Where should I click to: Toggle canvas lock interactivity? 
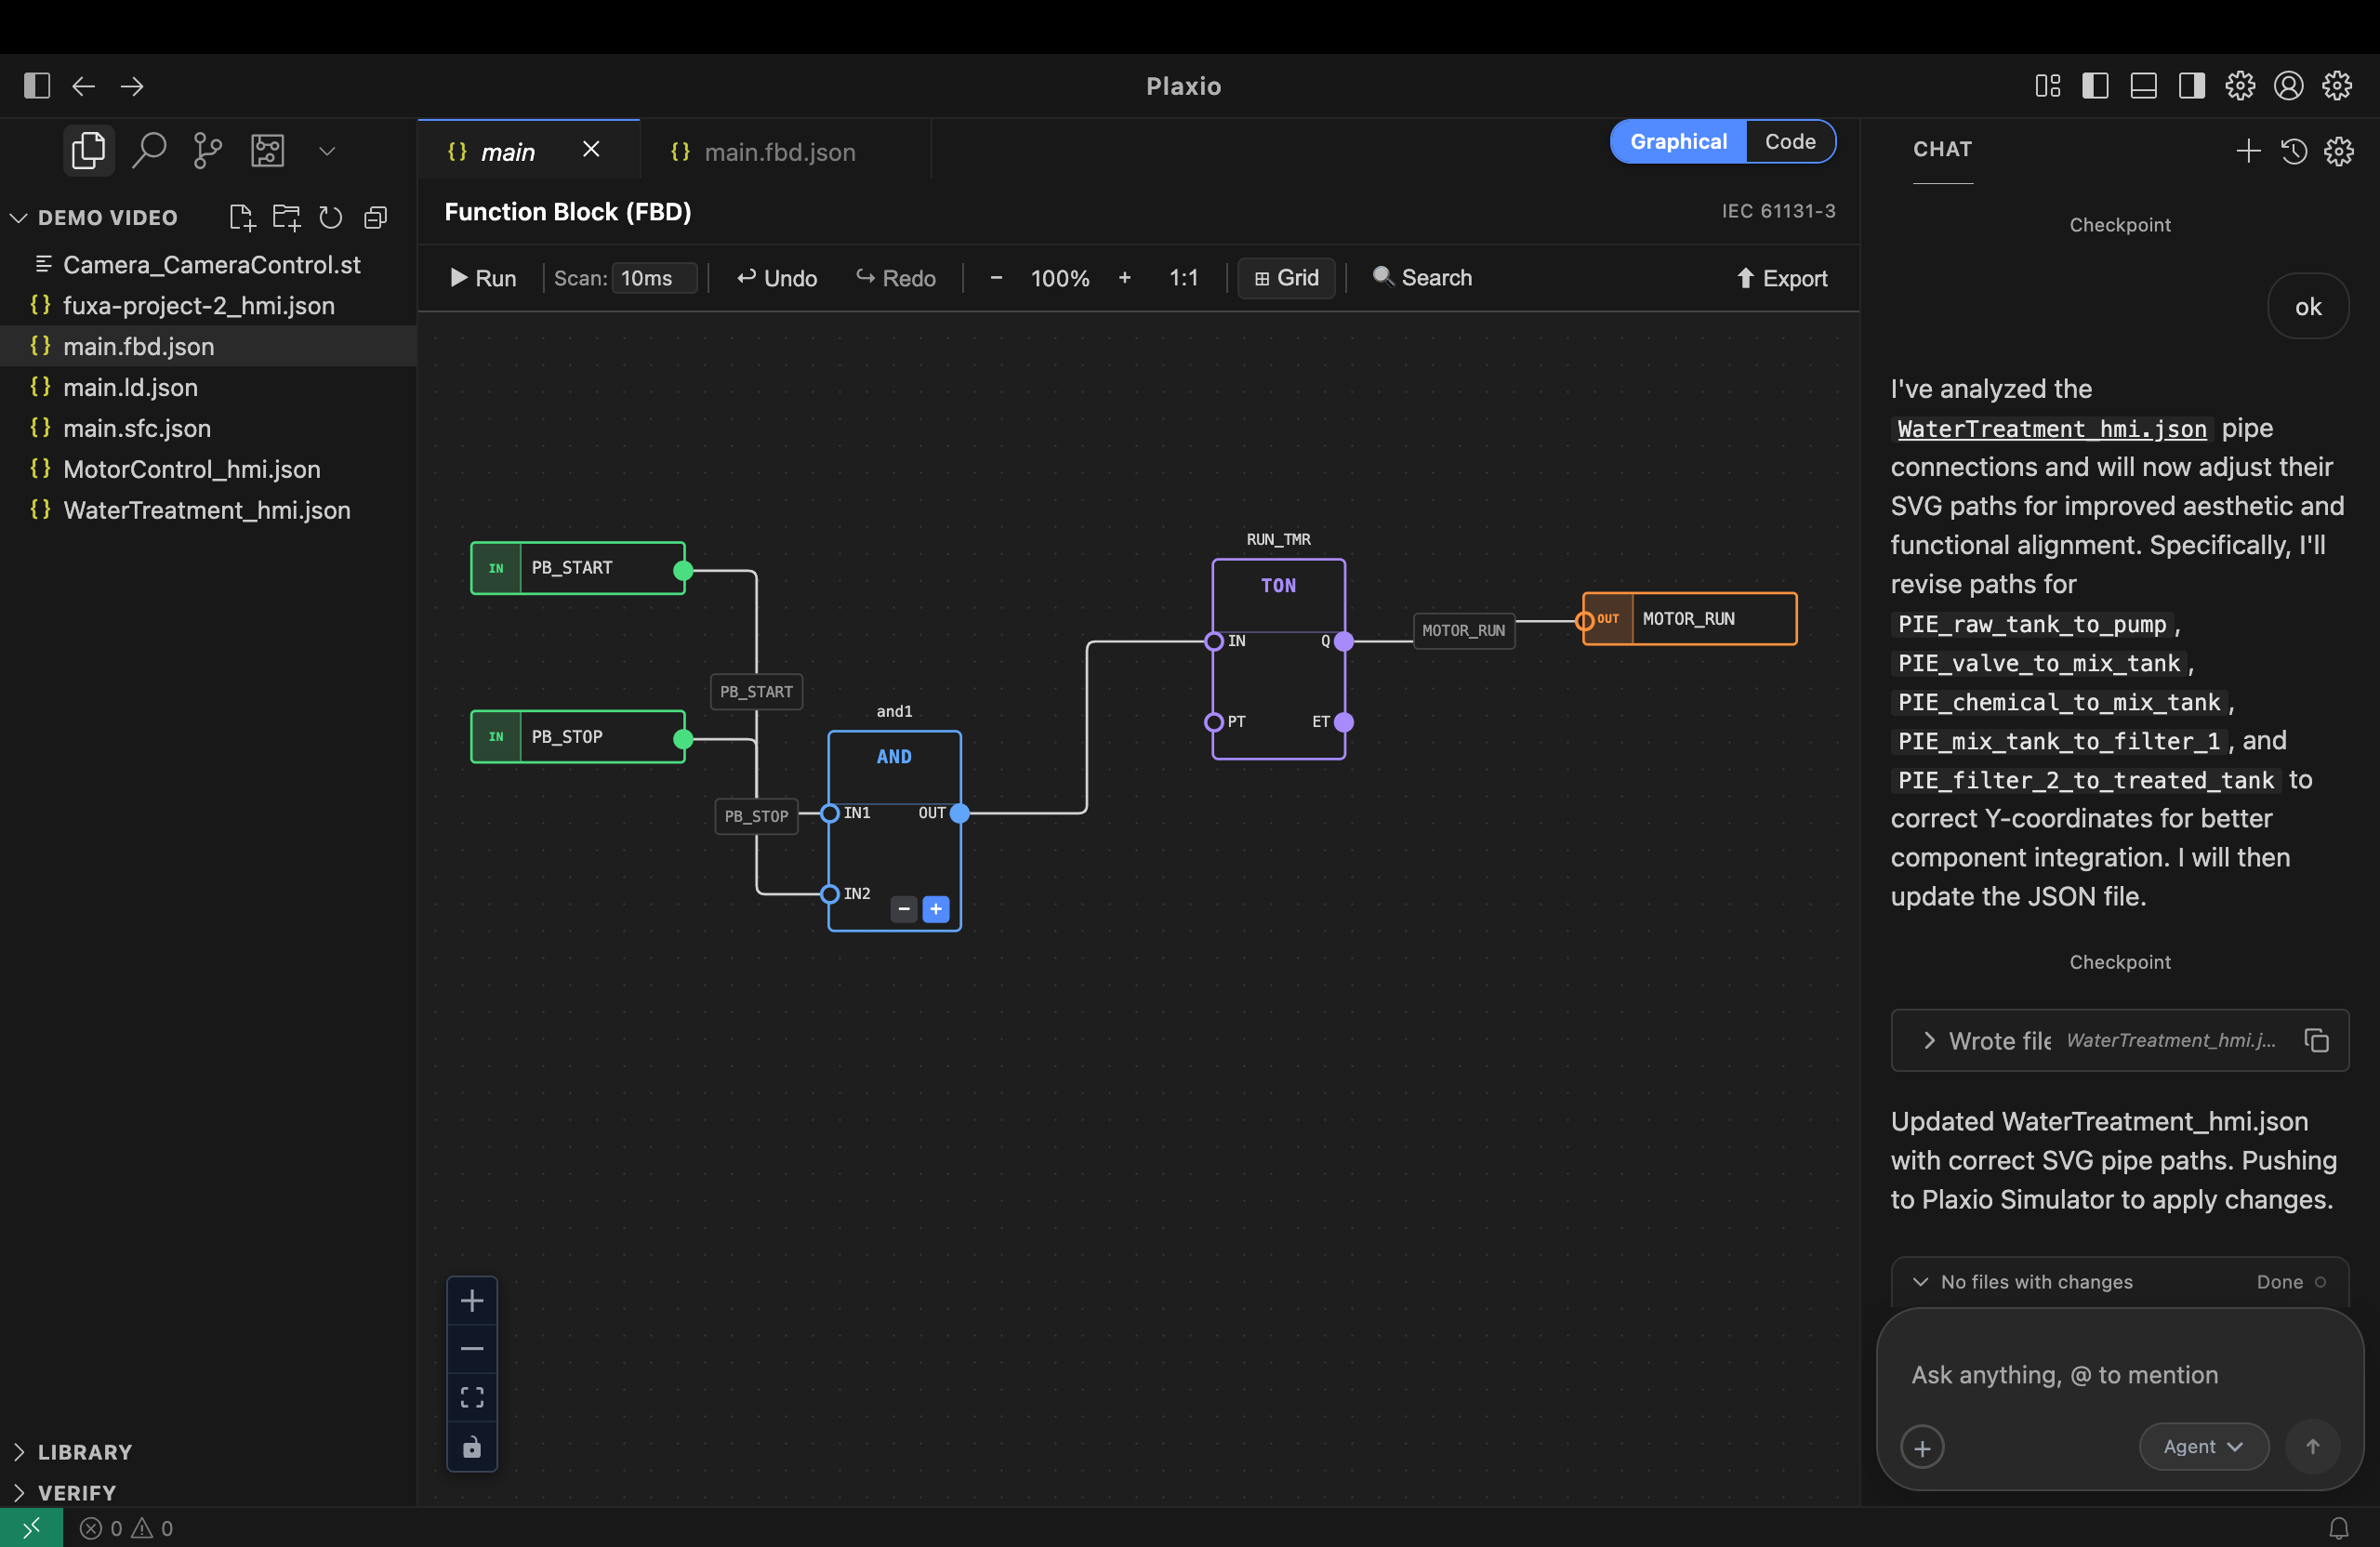472,1447
